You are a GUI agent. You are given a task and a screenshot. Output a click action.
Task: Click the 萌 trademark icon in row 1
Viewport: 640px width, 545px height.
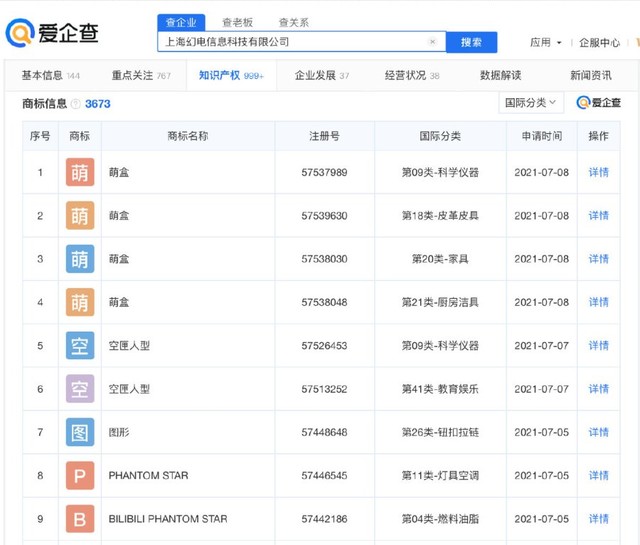[80, 172]
